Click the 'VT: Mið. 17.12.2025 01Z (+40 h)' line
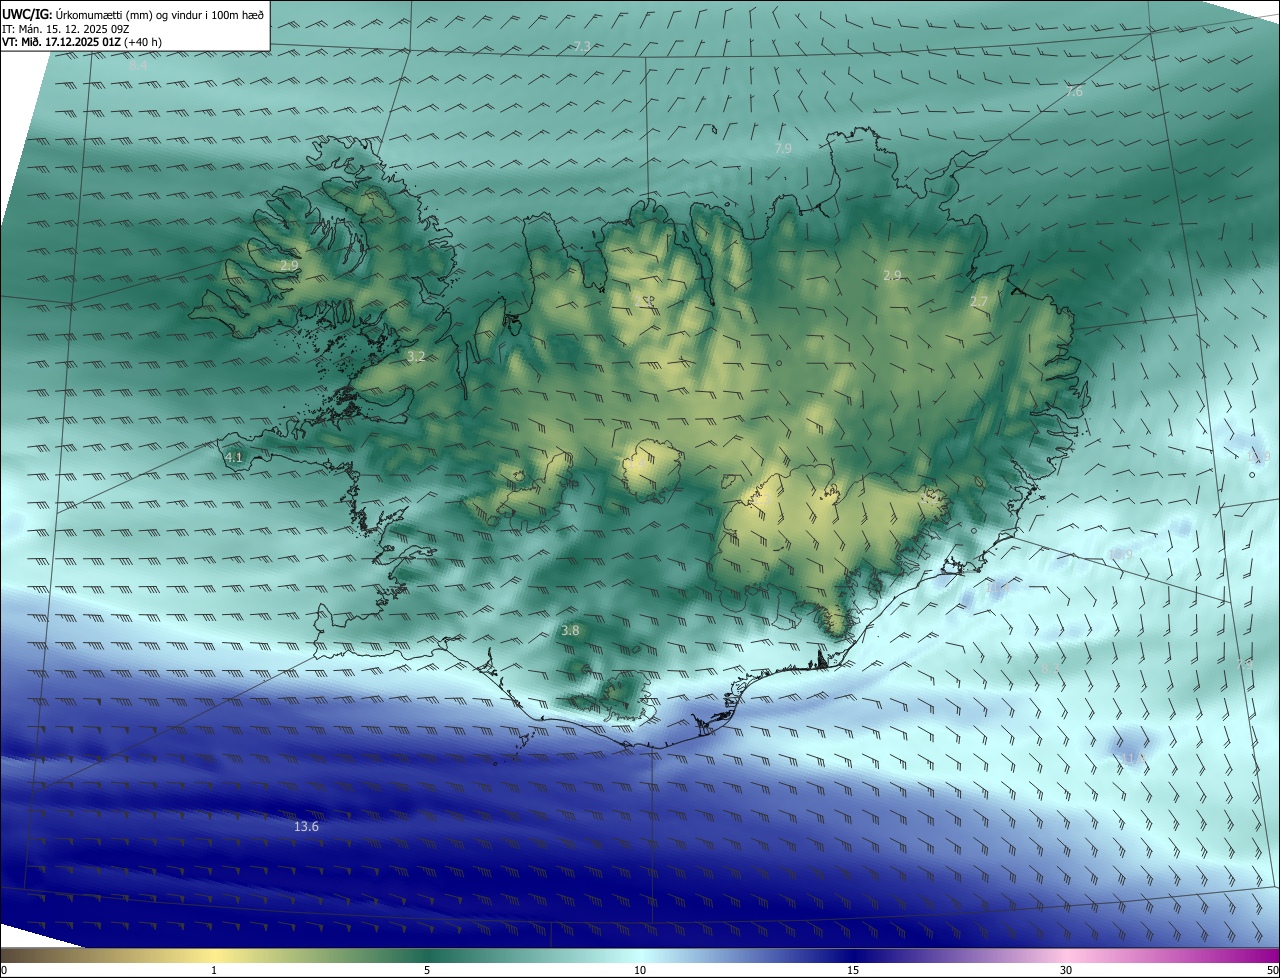This screenshot has height=978, width=1280. point(82,42)
